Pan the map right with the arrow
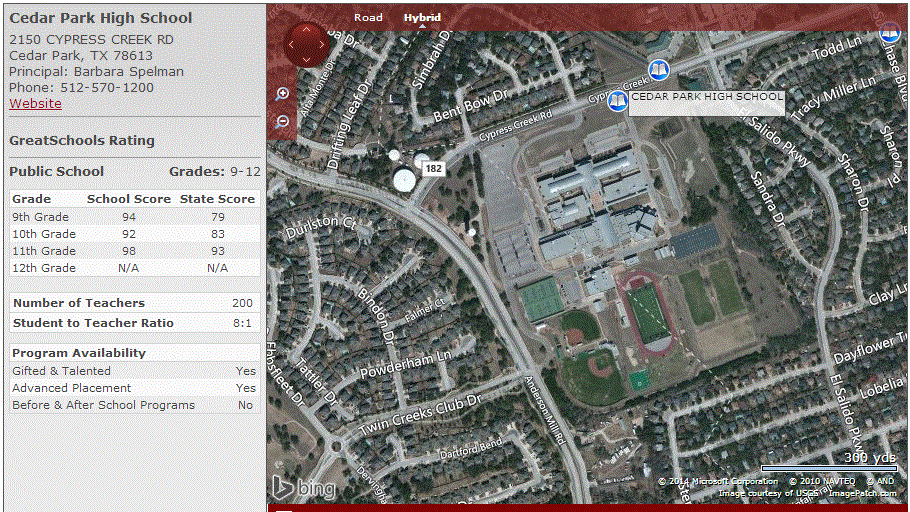The height and width of the screenshot is (512, 910). [x=322, y=45]
